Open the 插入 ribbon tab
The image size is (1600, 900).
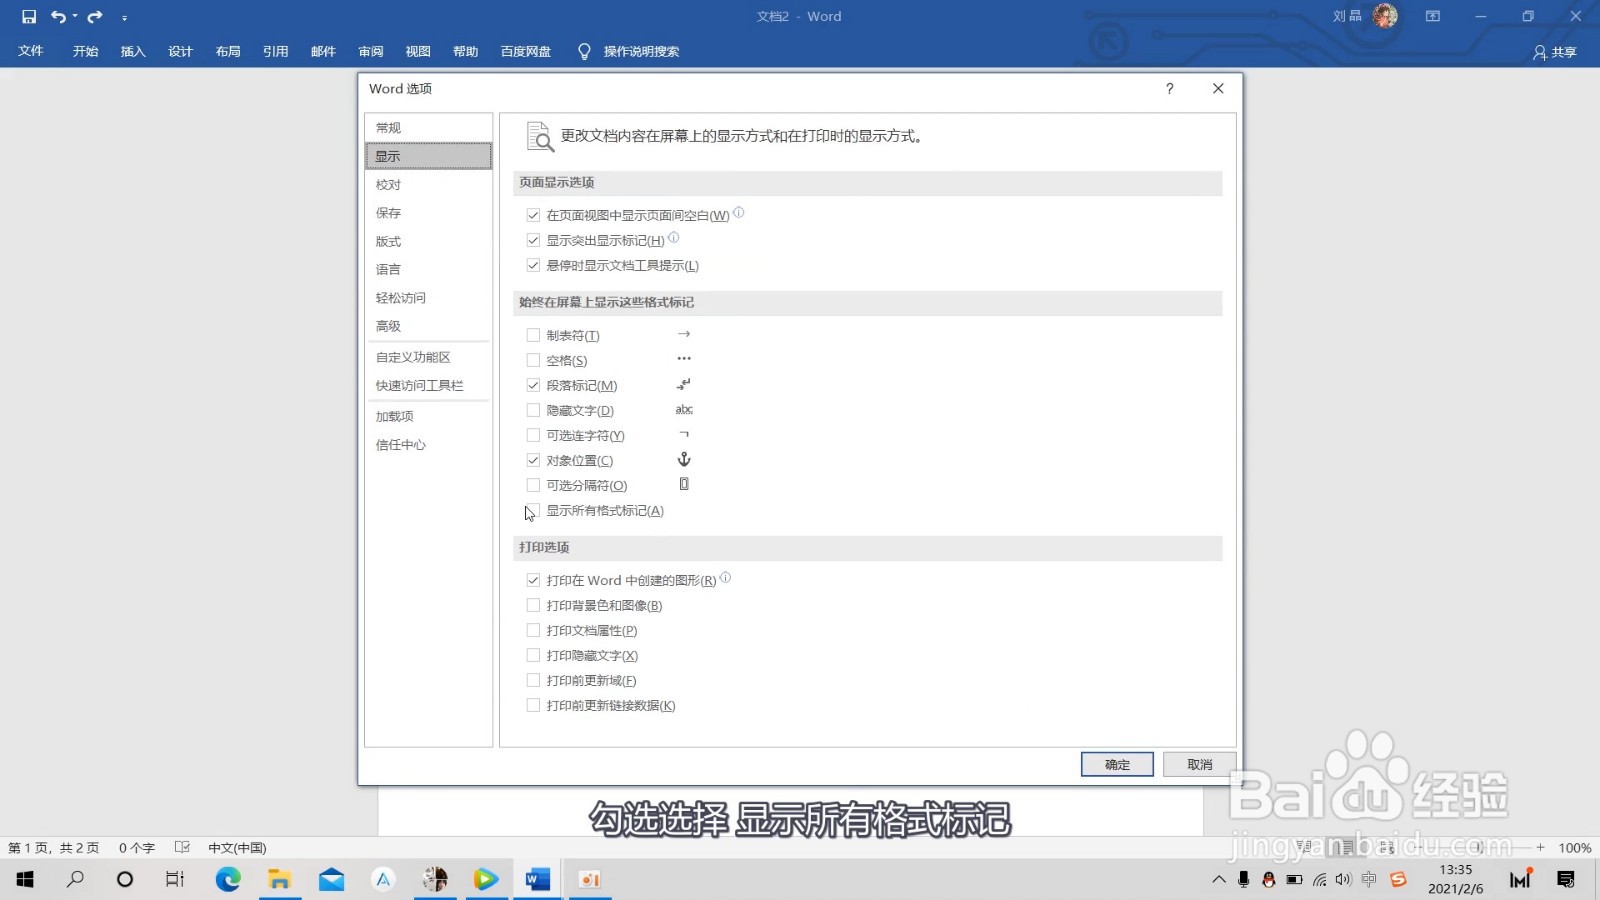tap(133, 51)
